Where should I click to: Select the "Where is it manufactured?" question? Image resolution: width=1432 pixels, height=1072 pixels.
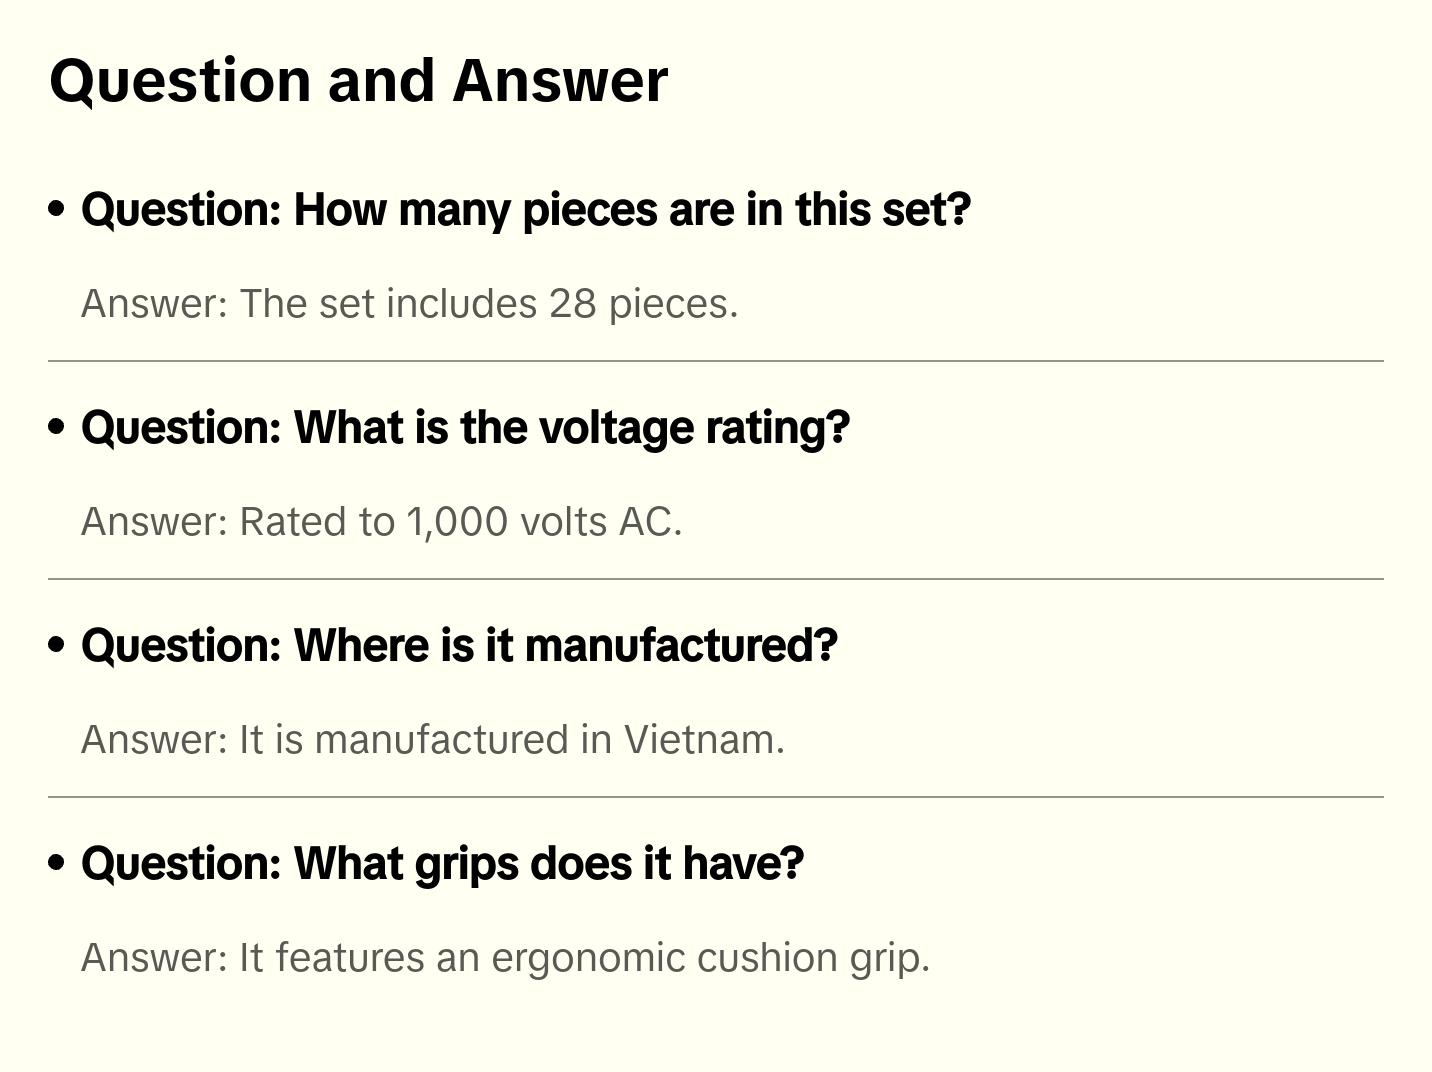(x=459, y=646)
